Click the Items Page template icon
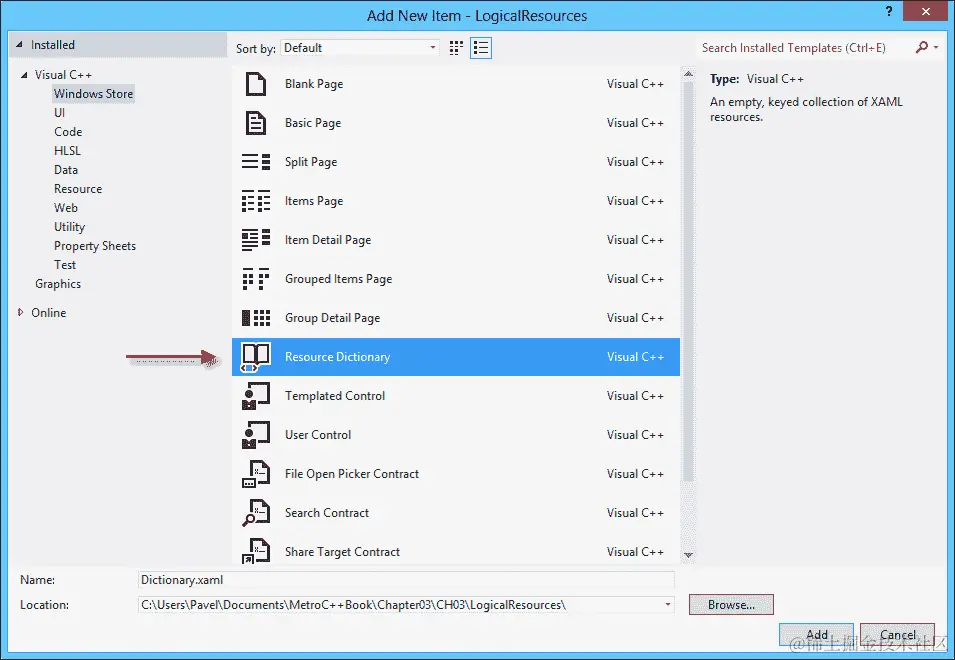Viewport: 955px width, 660px height. (256, 201)
